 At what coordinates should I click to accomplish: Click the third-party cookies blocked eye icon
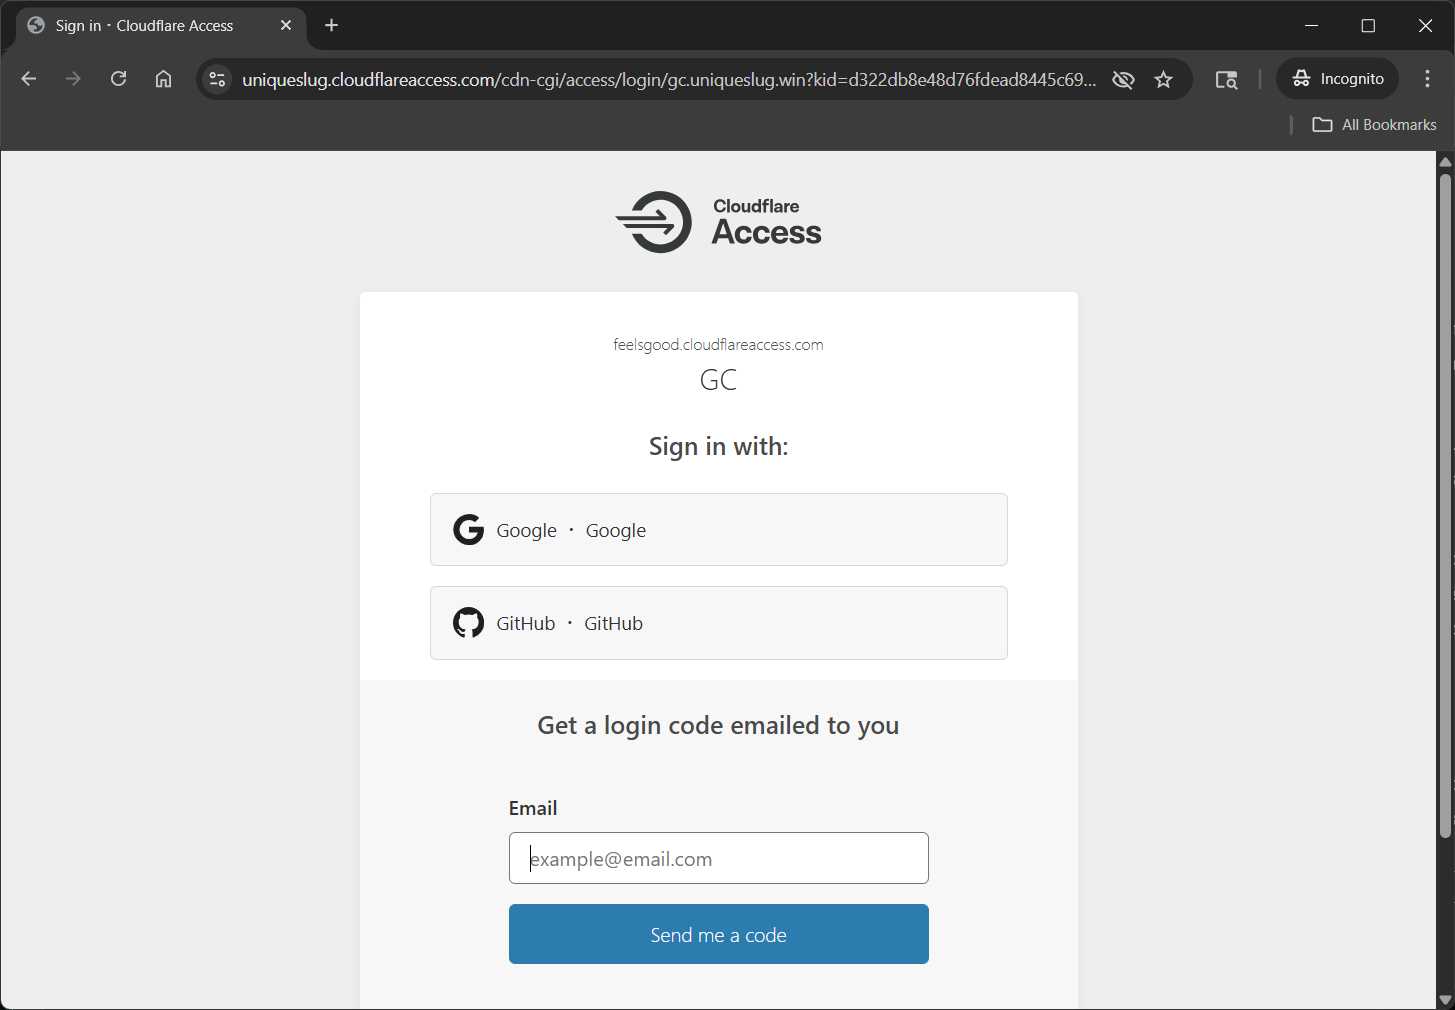pyautogui.click(x=1123, y=79)
